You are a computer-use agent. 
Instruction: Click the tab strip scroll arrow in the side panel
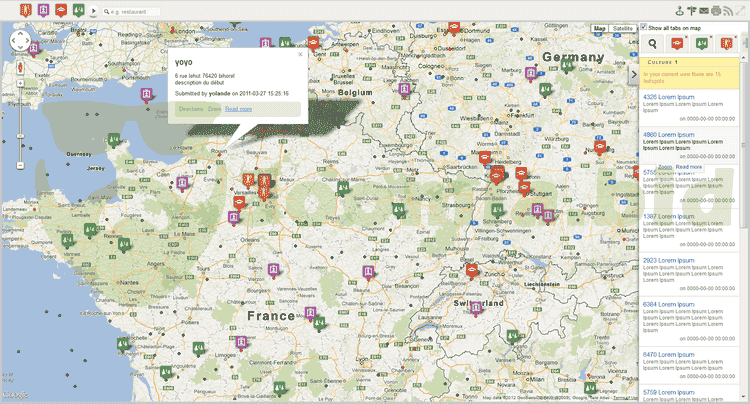point(743,44)
